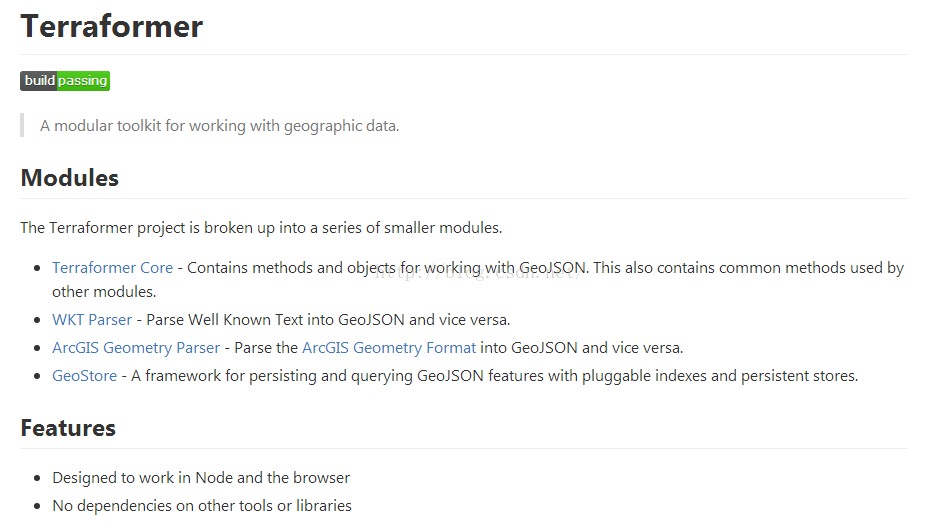Click the 'A framework for persisting' description
Image resolution: width=943 pixels, height=522 pixels.
pos(494,376)
